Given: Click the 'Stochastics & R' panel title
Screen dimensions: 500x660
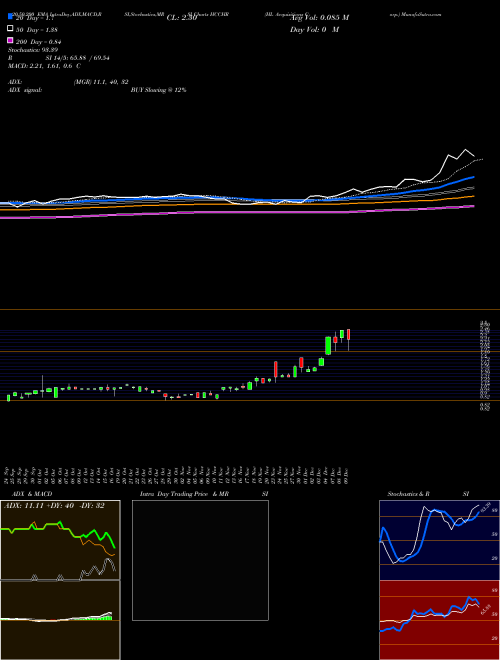Looking at the screenshot, I should coord(408,494).
